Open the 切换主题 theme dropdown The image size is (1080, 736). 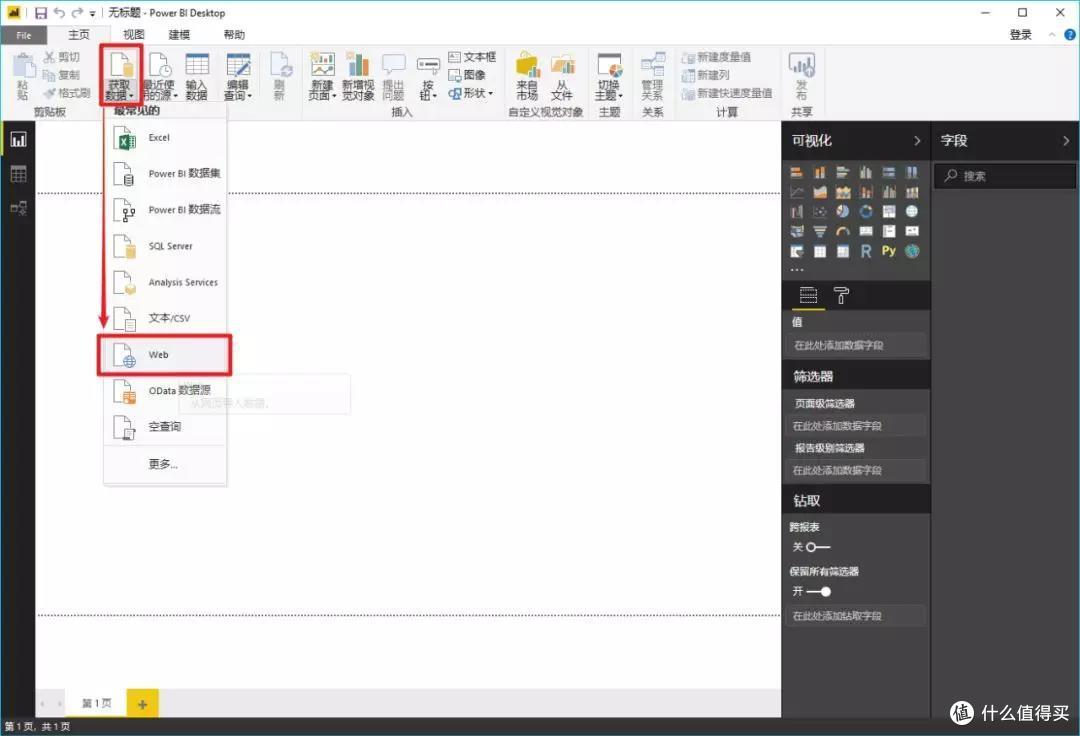(609, 76)
